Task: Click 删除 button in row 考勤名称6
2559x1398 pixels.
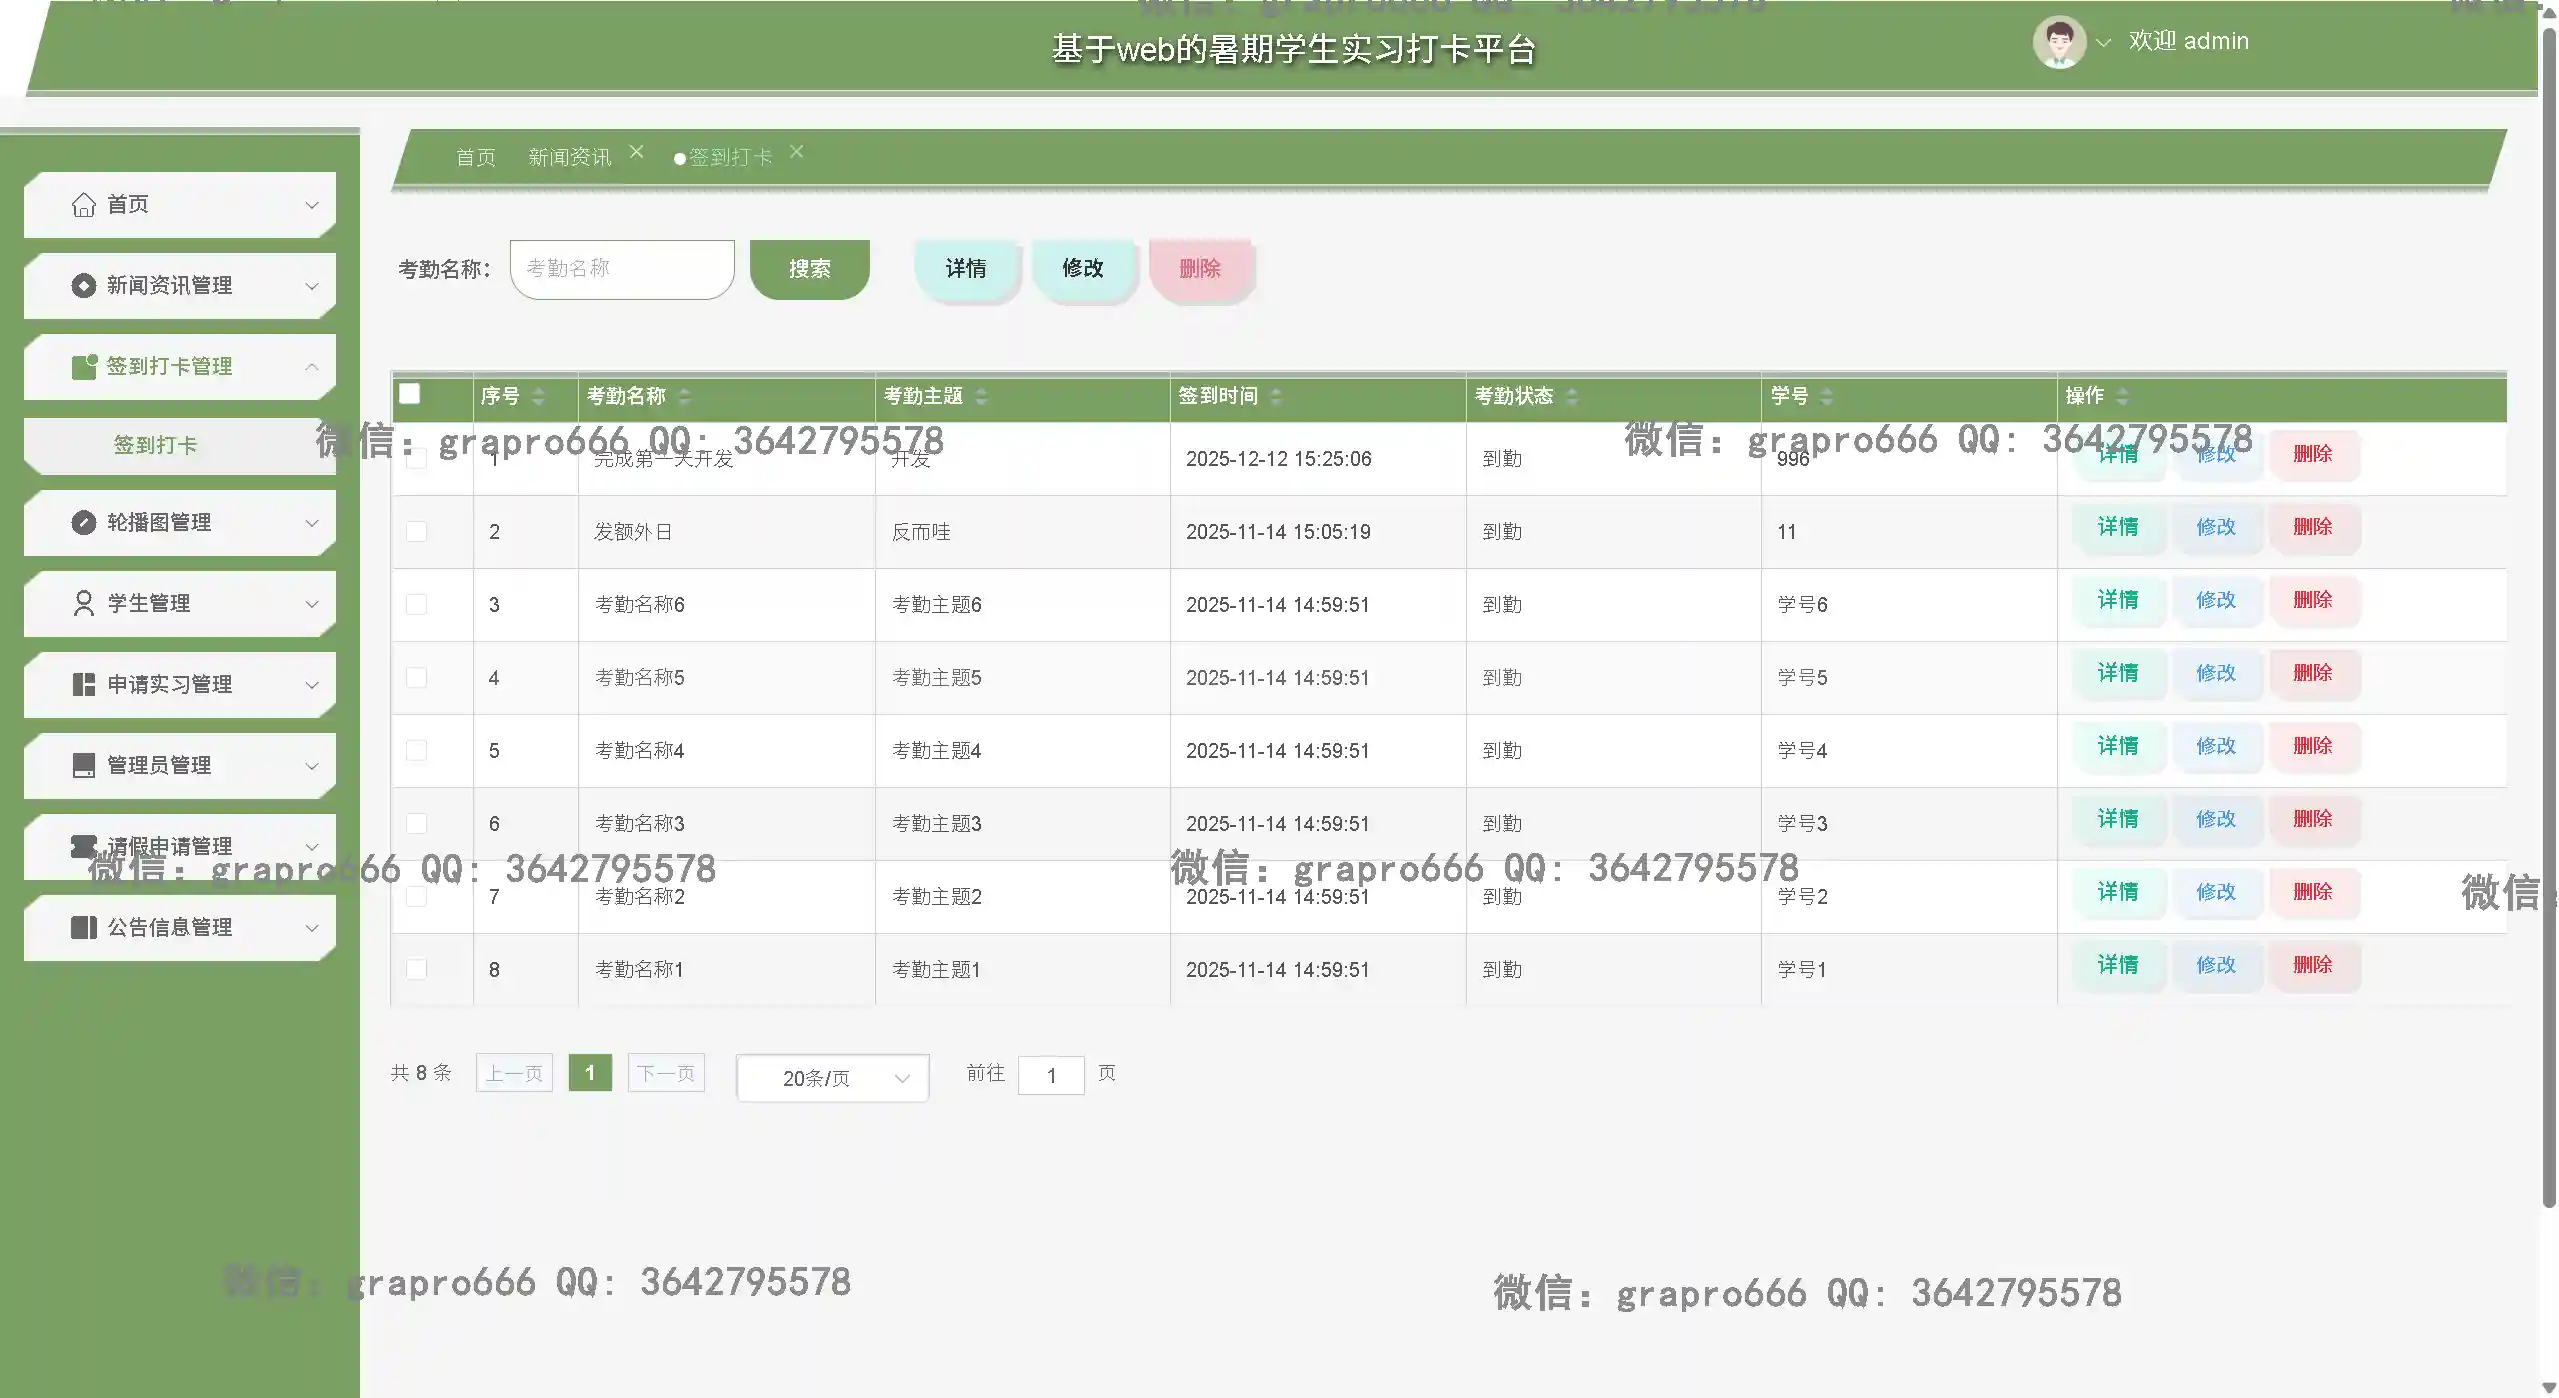Action: click(2312, 600)
